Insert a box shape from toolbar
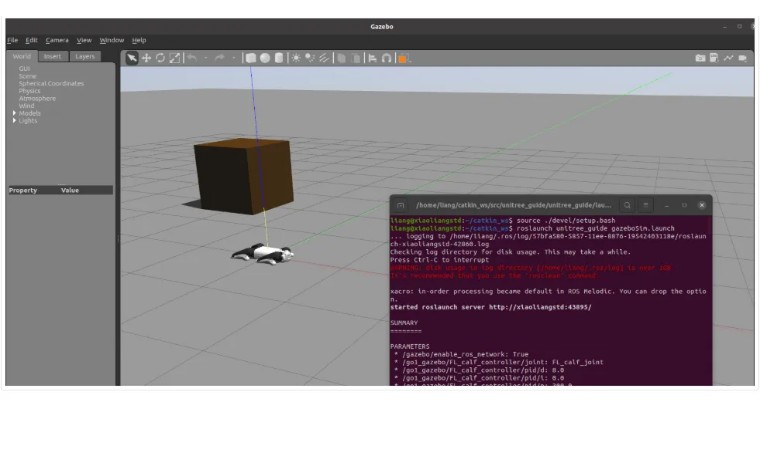This screenshot has height=454, width=760. click(x=251, y=58)
